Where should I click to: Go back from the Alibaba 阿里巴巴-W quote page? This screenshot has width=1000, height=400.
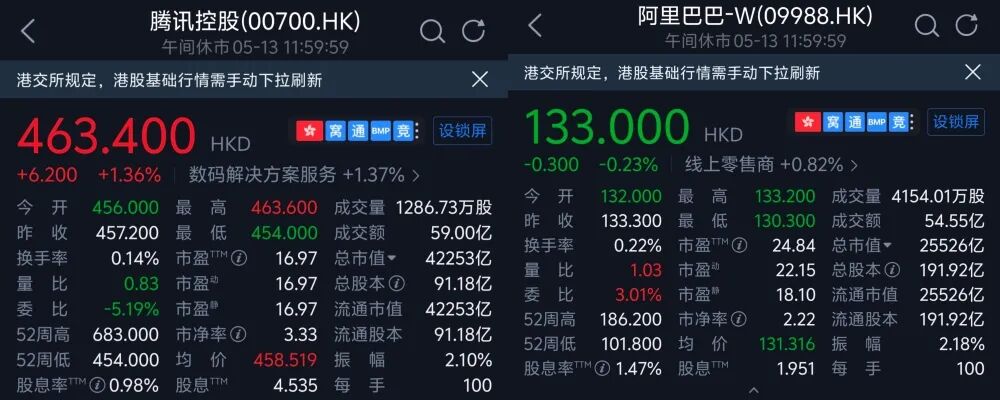coord(535,26)
